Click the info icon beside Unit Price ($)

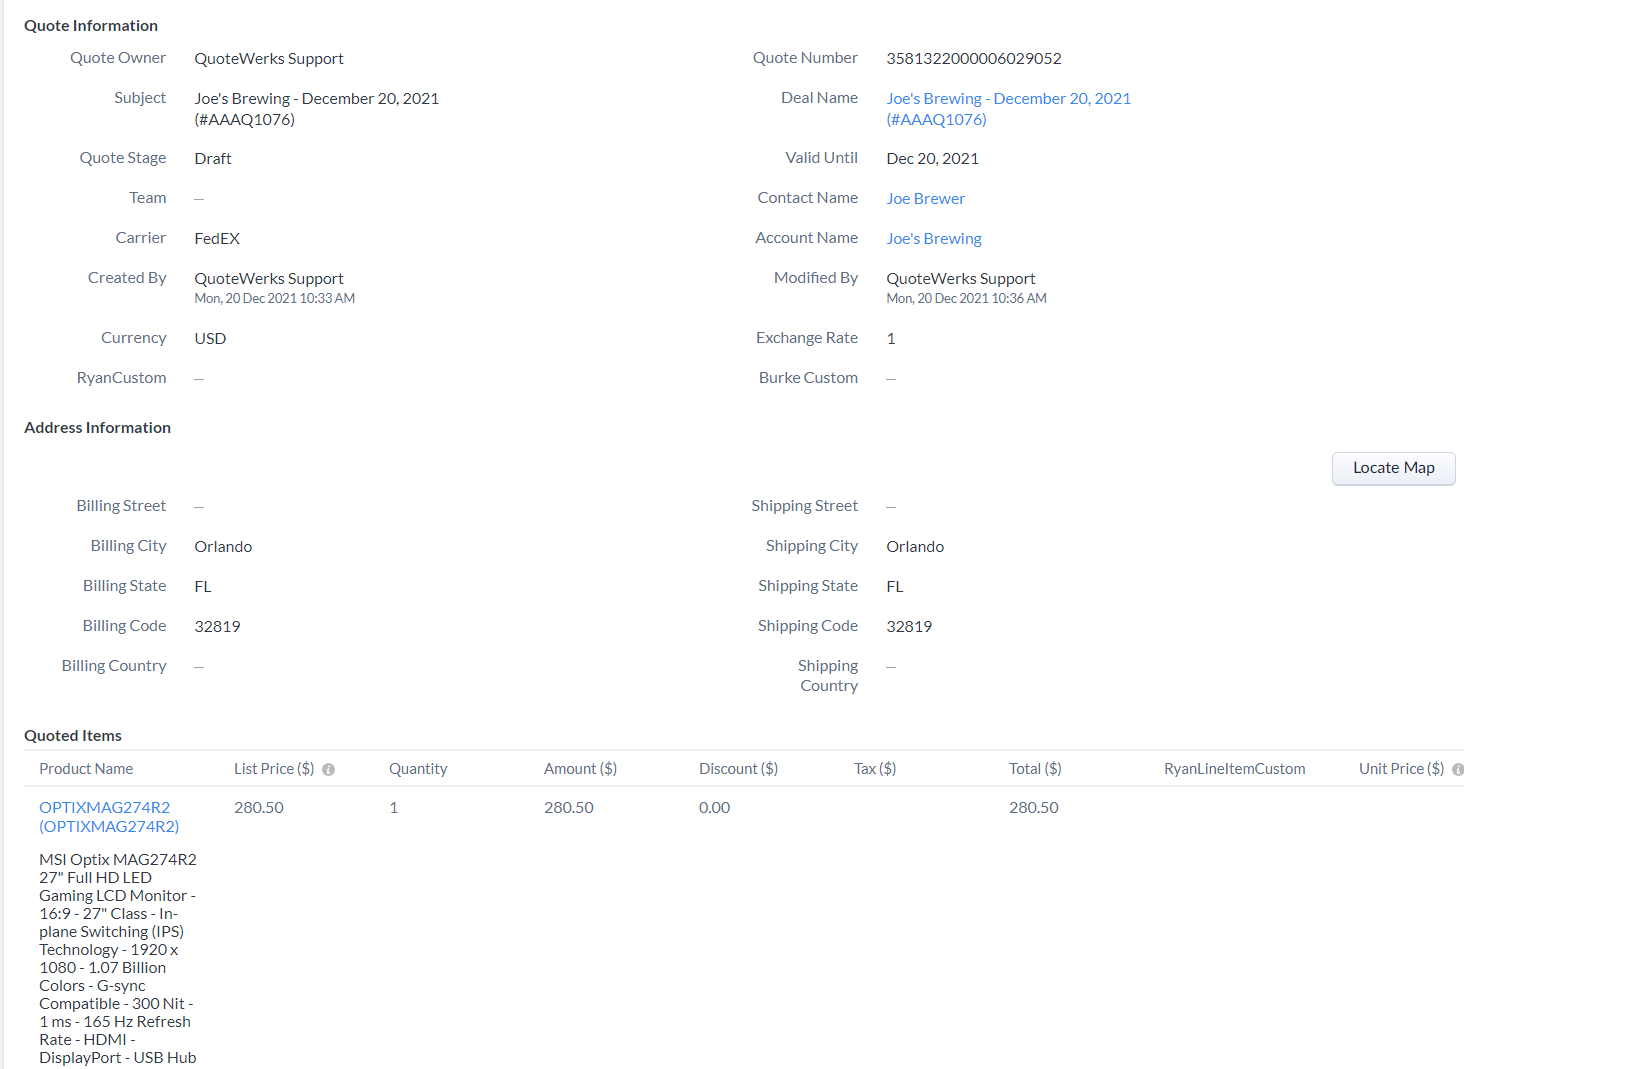[1458, 770]
